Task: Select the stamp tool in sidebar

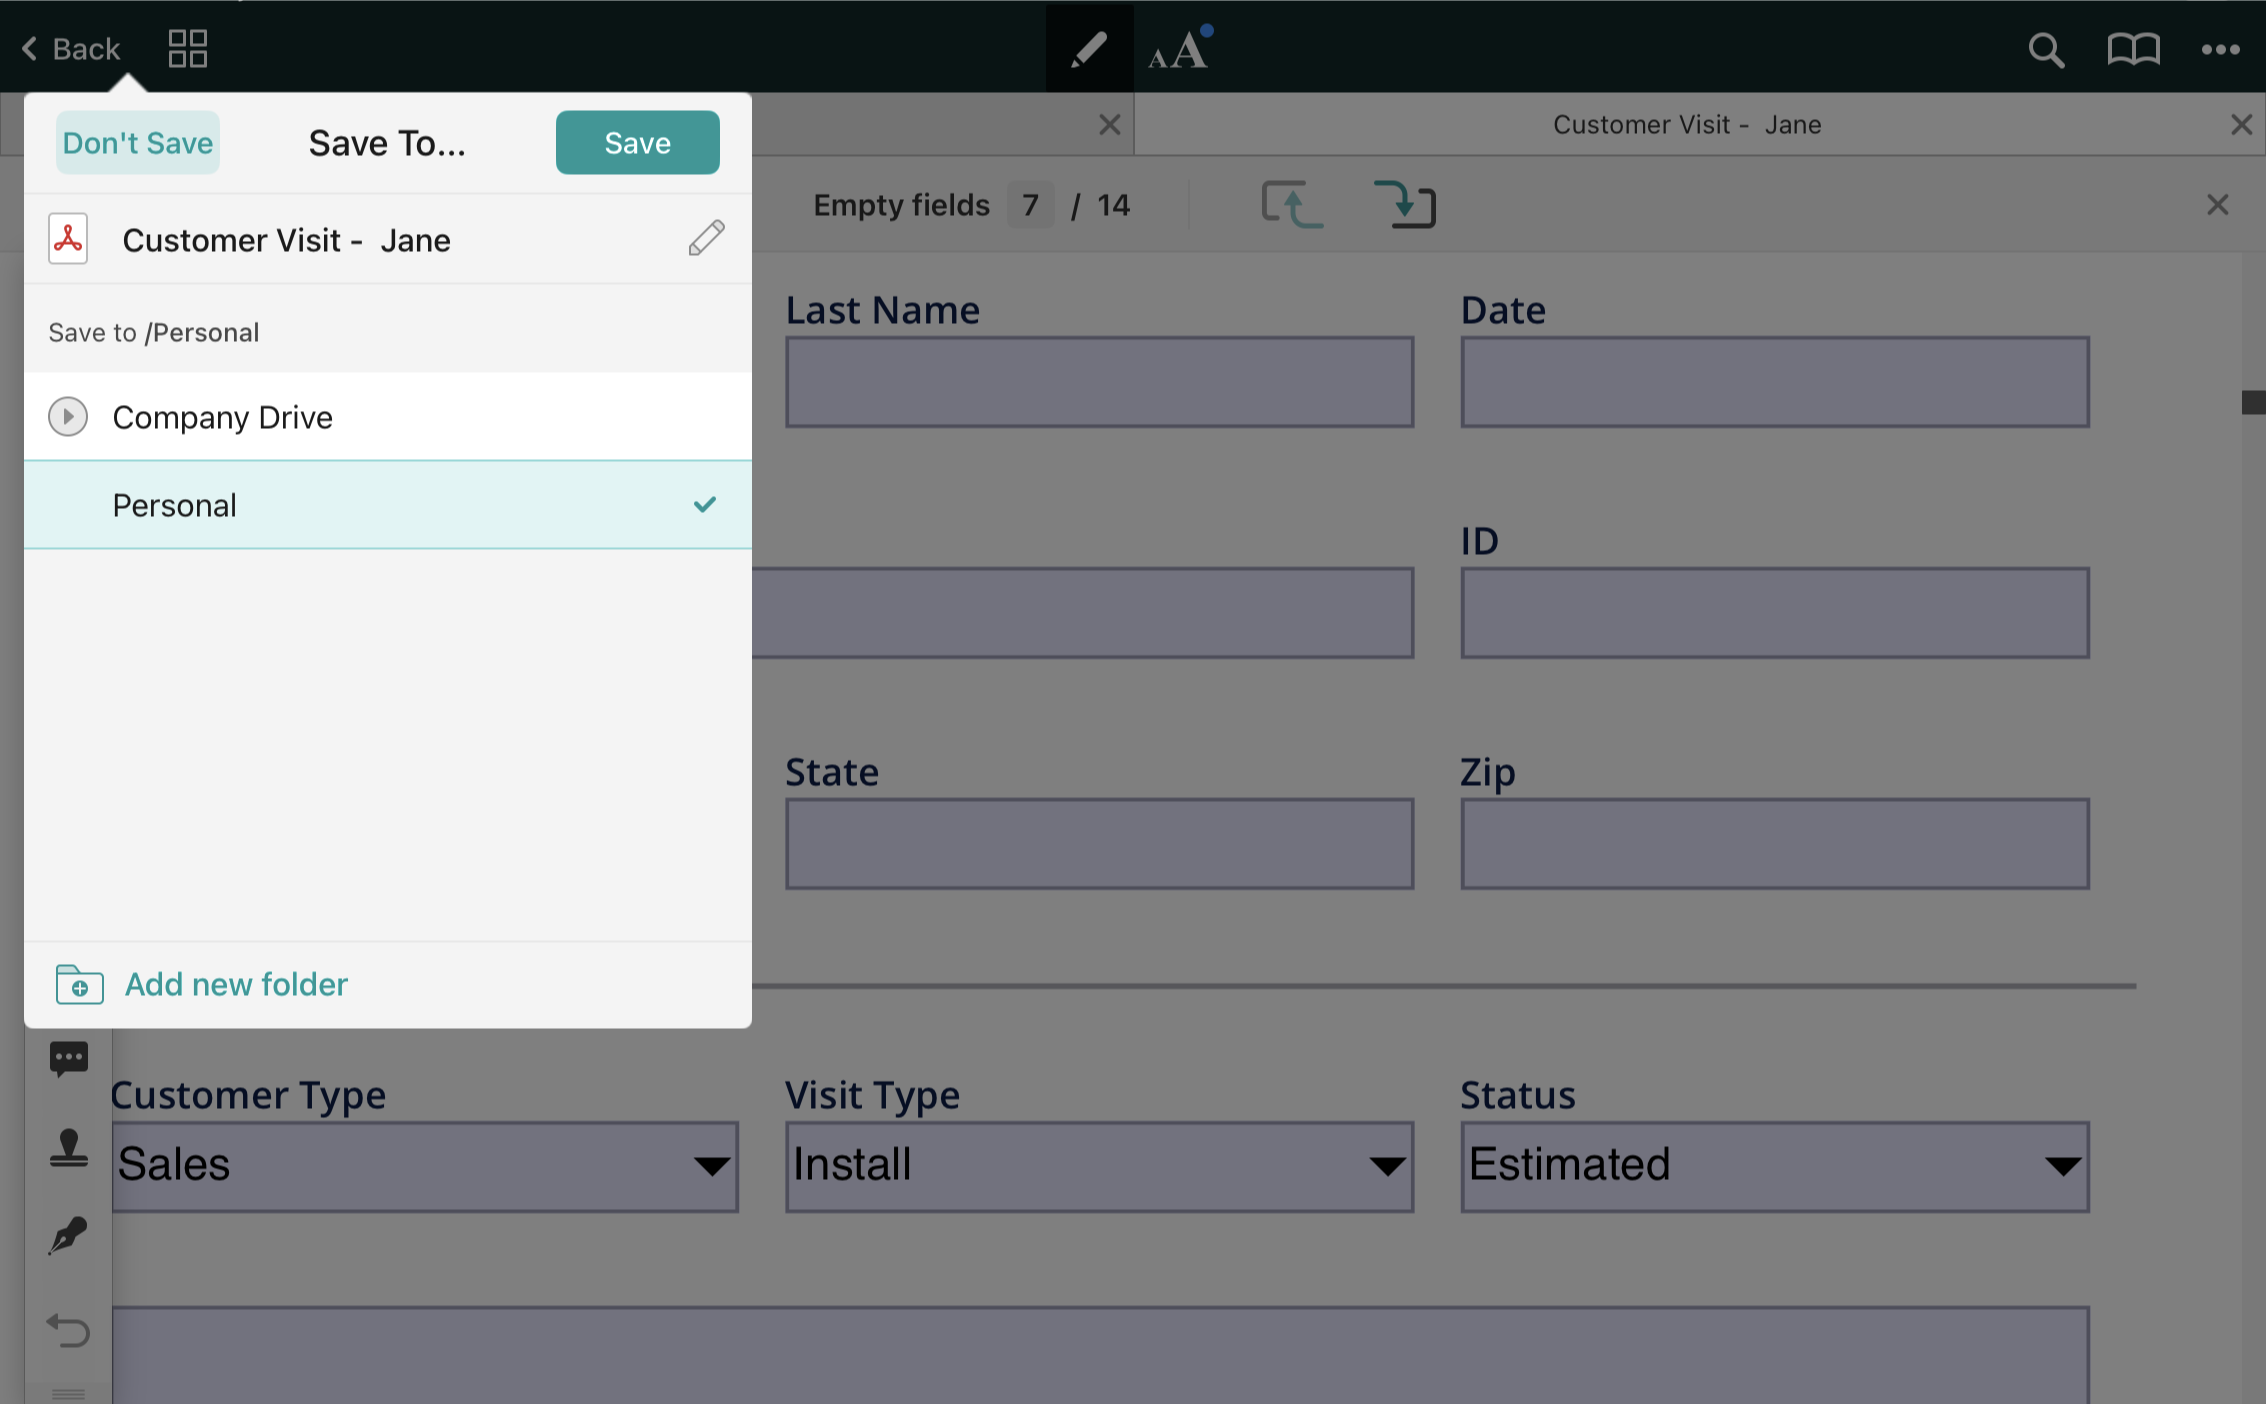Action: [69, 1148]
